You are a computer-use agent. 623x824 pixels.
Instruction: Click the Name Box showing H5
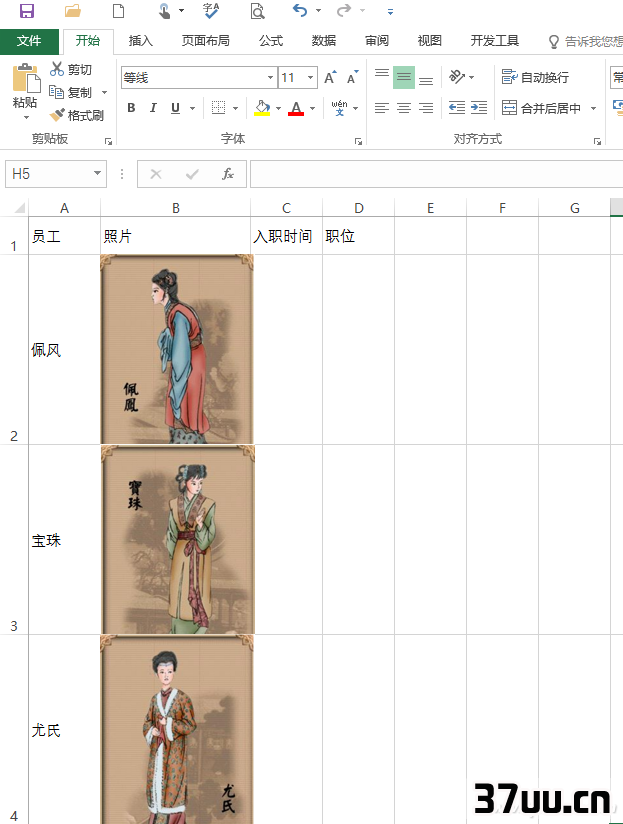tap(56, 174)
